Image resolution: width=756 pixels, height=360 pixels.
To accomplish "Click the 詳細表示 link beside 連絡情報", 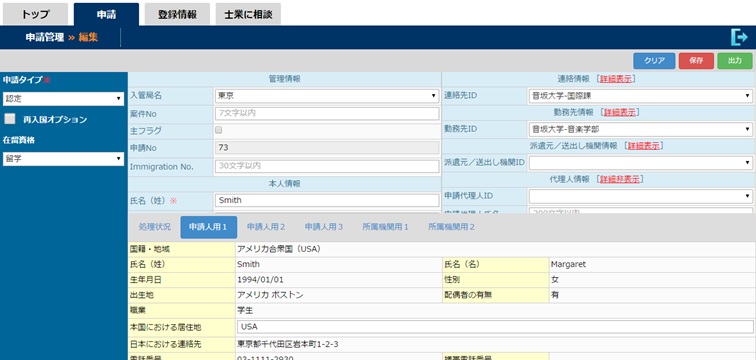I will coord(615,79).
